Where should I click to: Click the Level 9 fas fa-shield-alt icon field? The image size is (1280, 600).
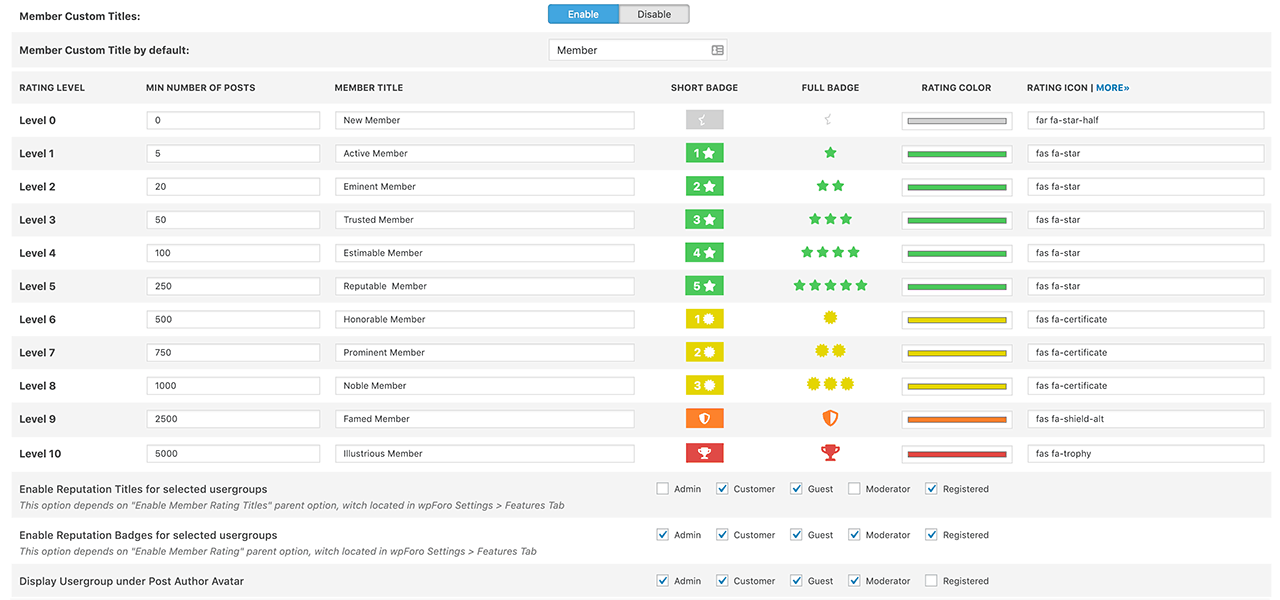coord(1146,419)
